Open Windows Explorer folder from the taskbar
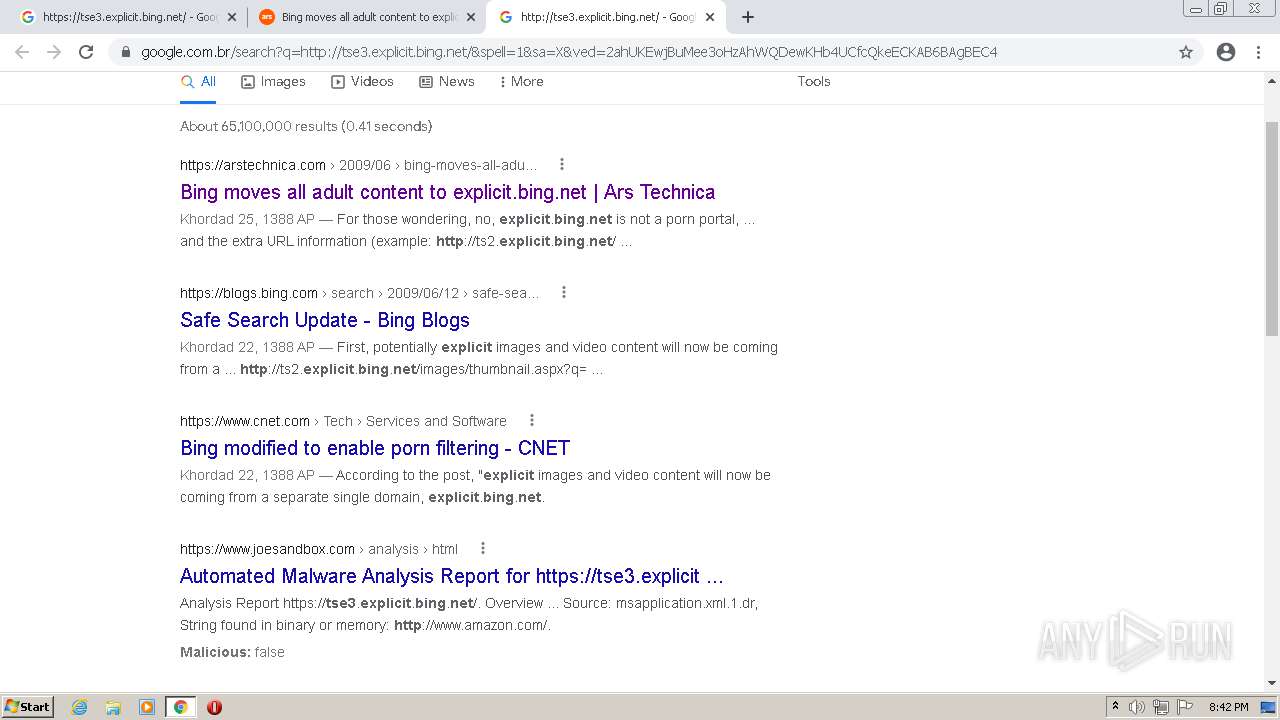 (113, 707)
